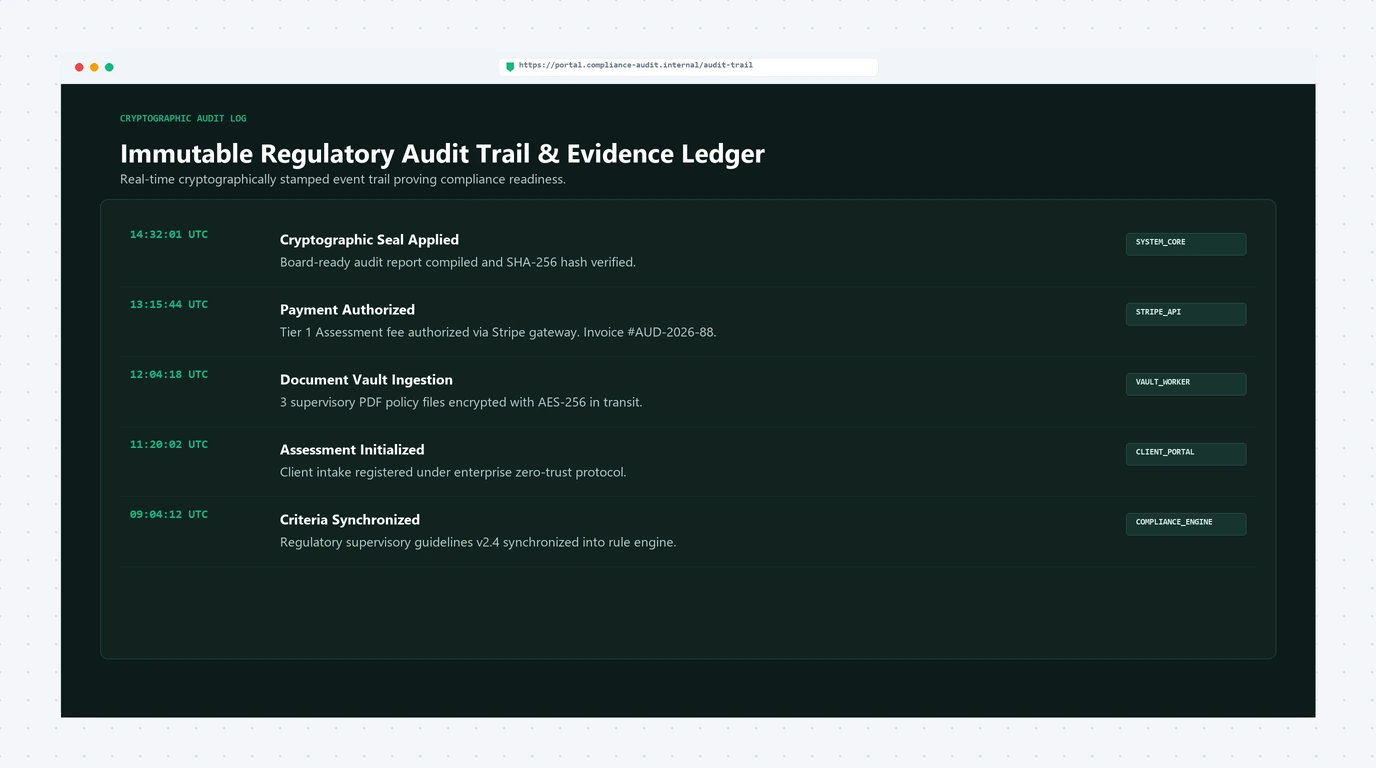1376x768 pixels.
Task: Click the yellow window minimize dot
Action: 94,67
